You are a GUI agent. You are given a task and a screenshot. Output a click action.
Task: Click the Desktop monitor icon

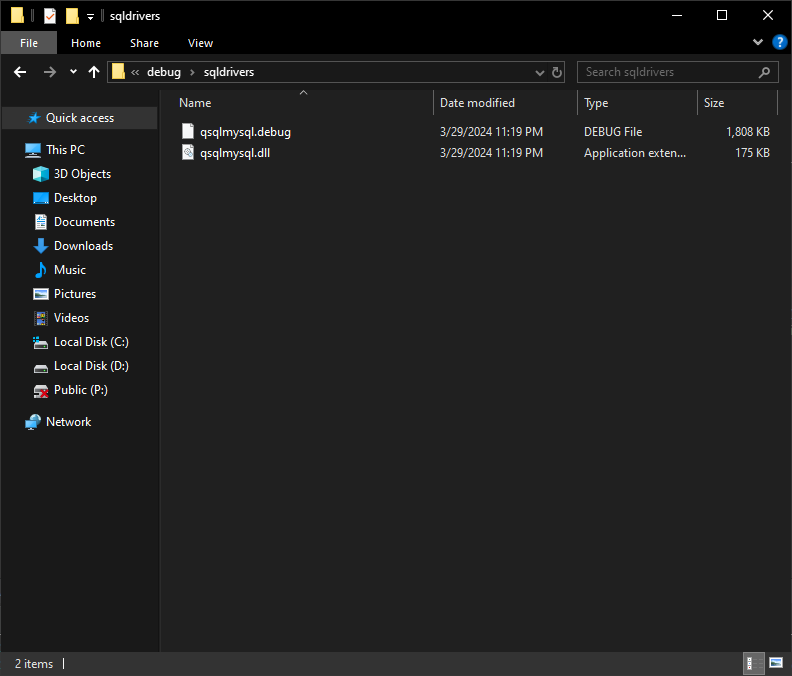(x=40, y=198)
